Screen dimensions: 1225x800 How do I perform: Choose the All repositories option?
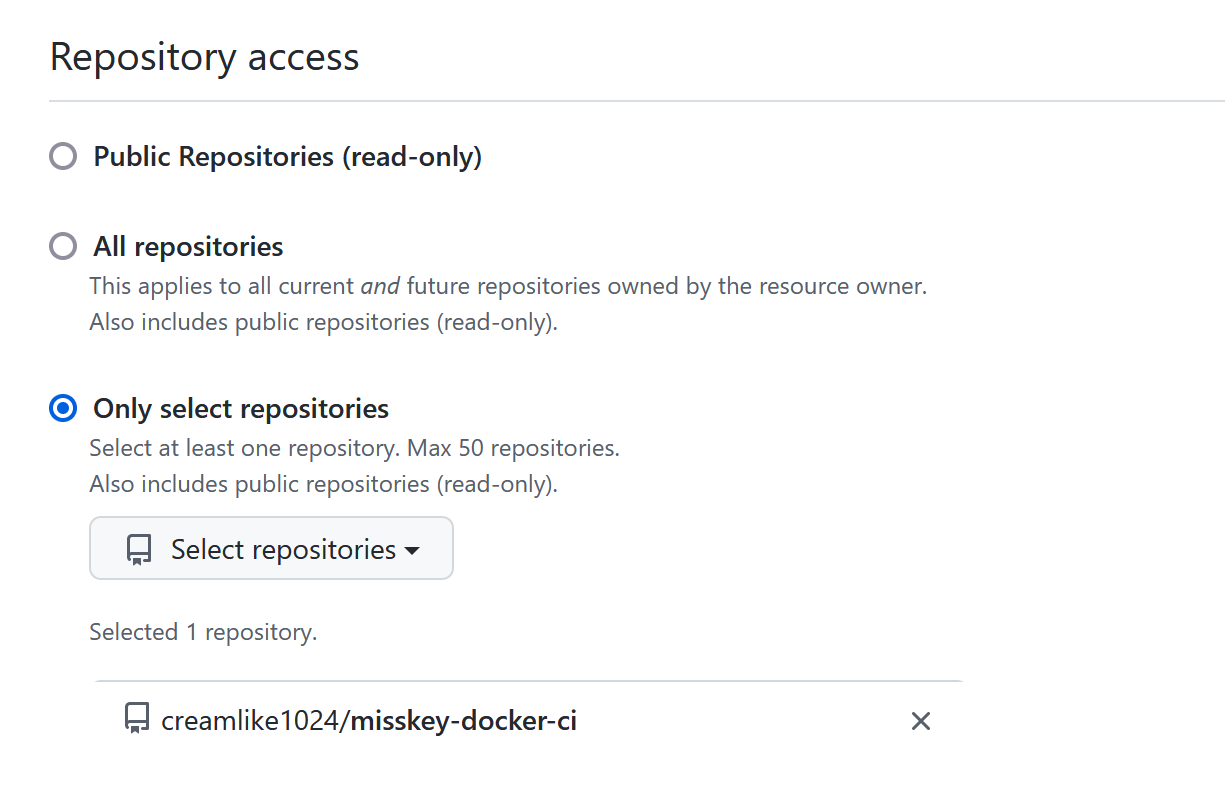[62, 245]
